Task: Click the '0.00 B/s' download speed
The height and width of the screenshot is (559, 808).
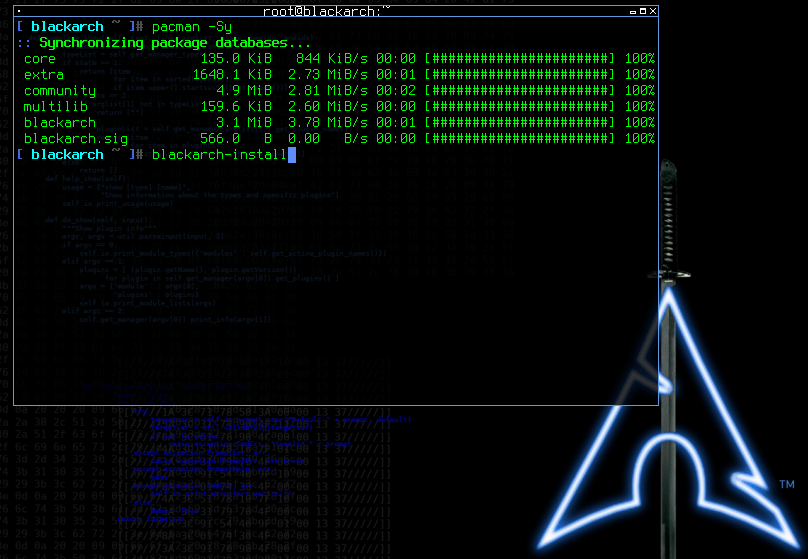Action: point(328,139)
